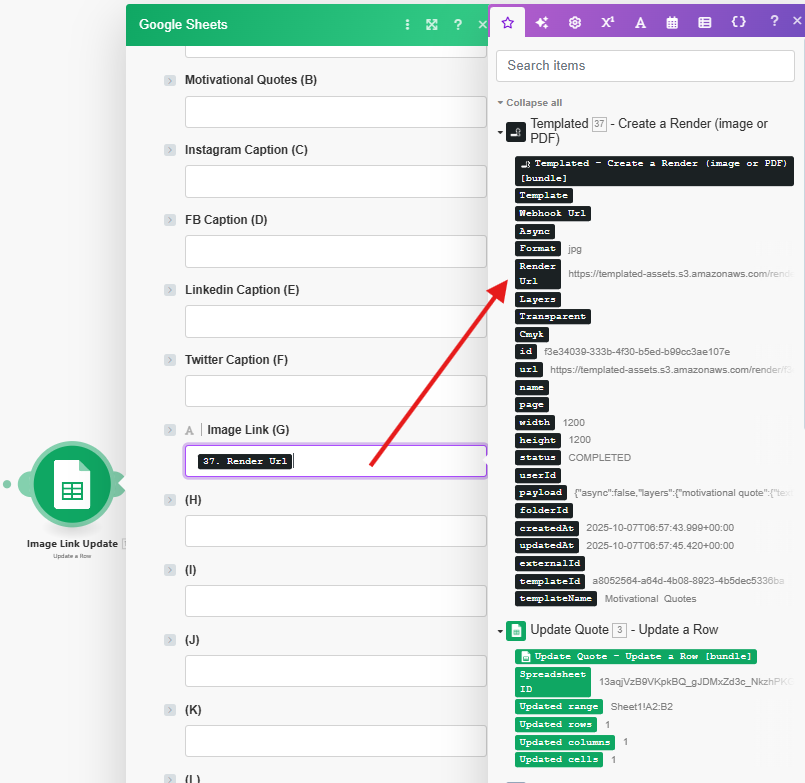Insert the templateName variable pill

pyautogui.click(x=555, y=599)
